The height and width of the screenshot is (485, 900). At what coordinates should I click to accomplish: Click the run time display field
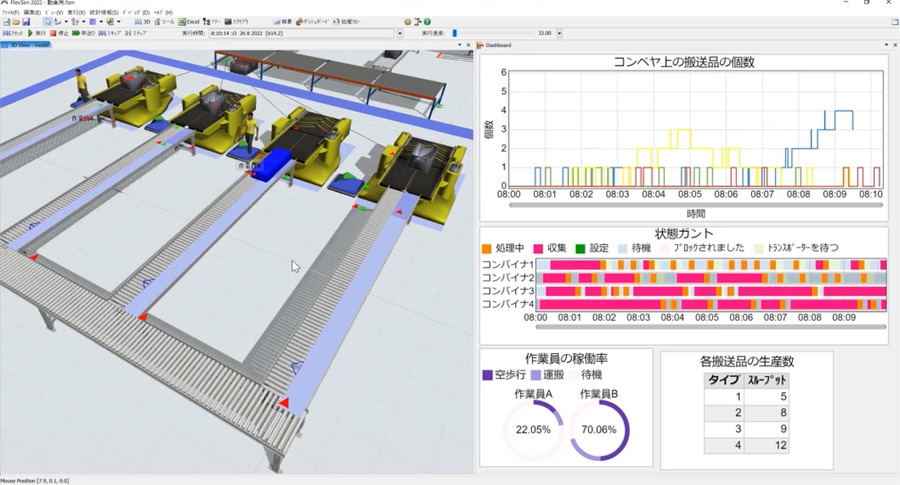[302, 33]
